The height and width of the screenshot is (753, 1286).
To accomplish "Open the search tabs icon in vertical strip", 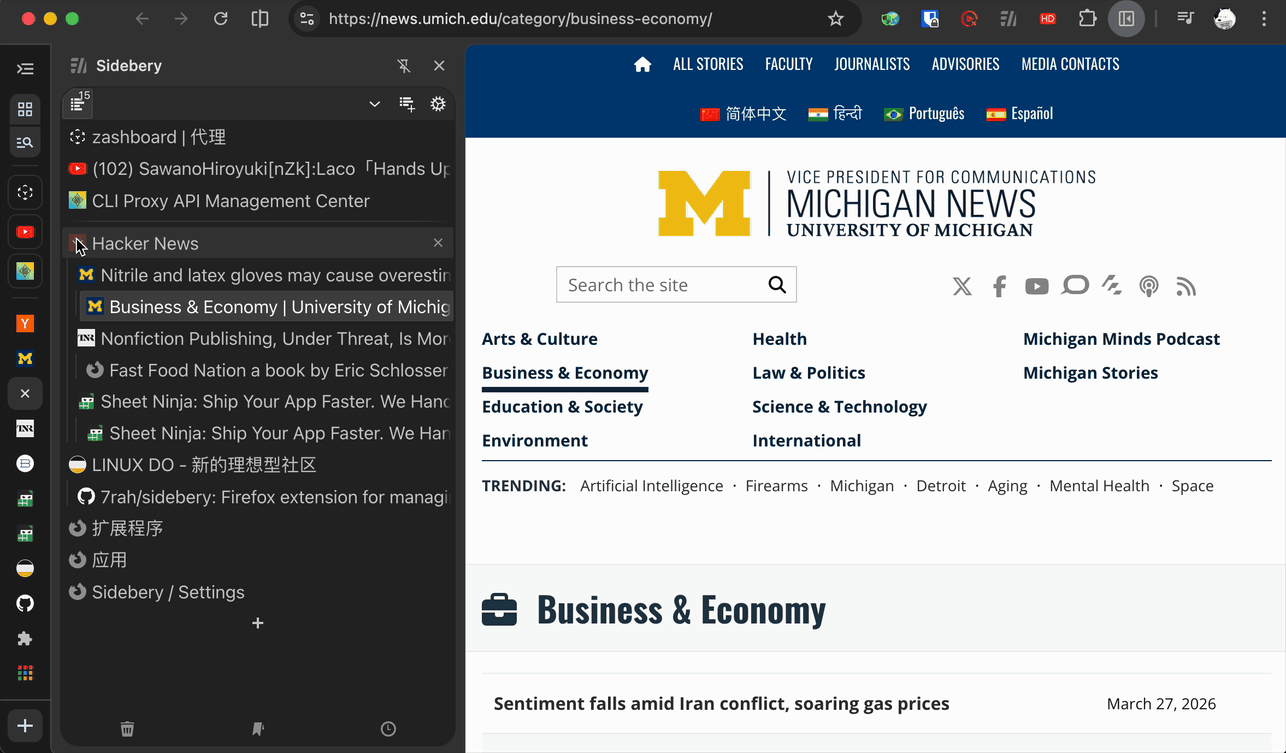I will (x=25, y=143).
